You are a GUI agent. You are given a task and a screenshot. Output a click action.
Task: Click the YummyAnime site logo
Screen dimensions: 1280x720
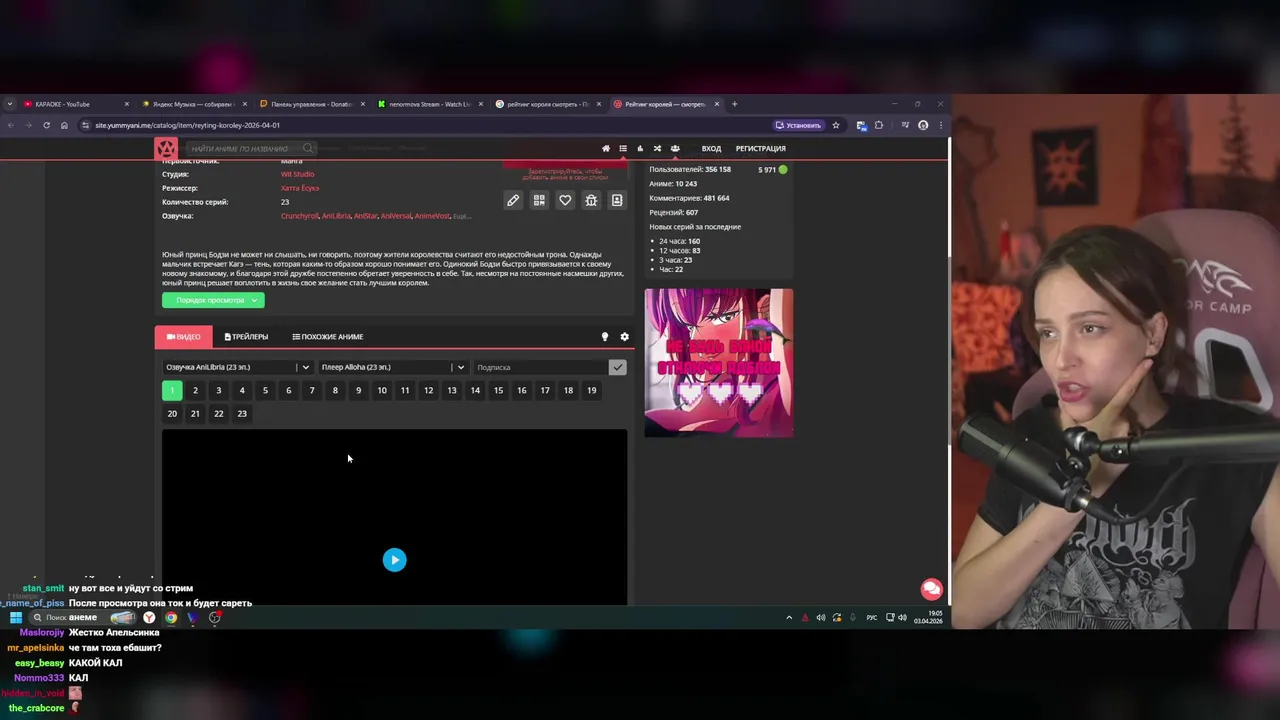[x=166, y=149]
